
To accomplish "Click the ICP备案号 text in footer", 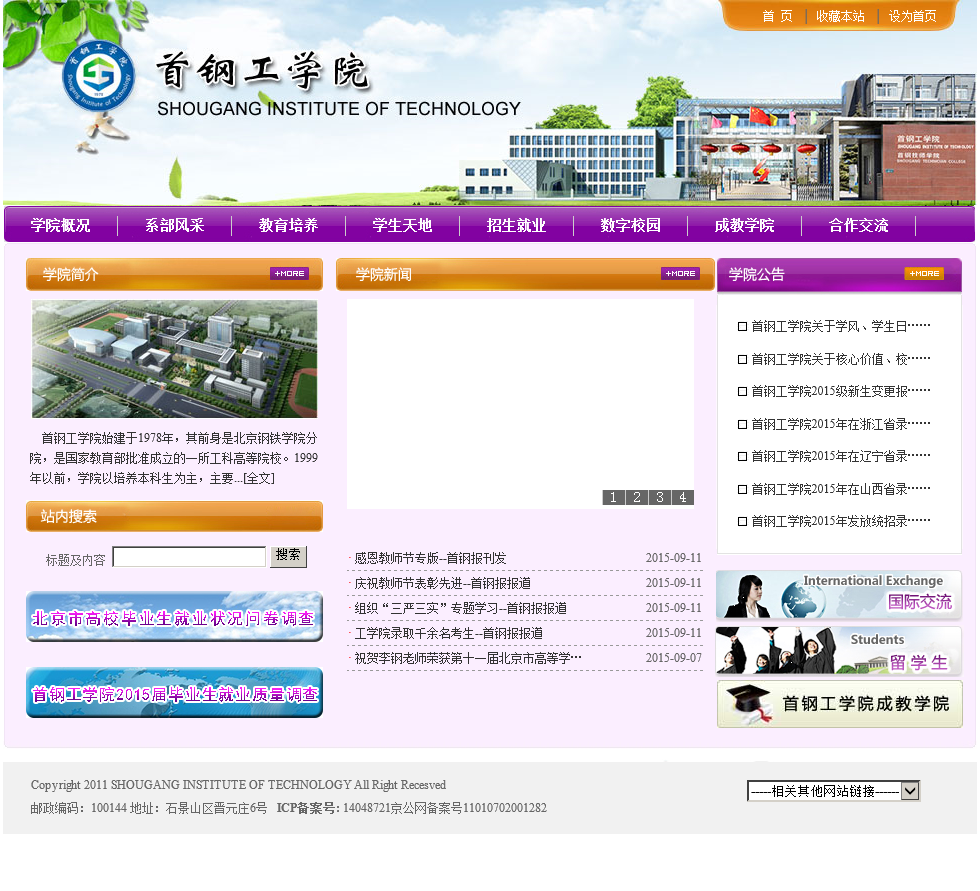I will 308,808.
